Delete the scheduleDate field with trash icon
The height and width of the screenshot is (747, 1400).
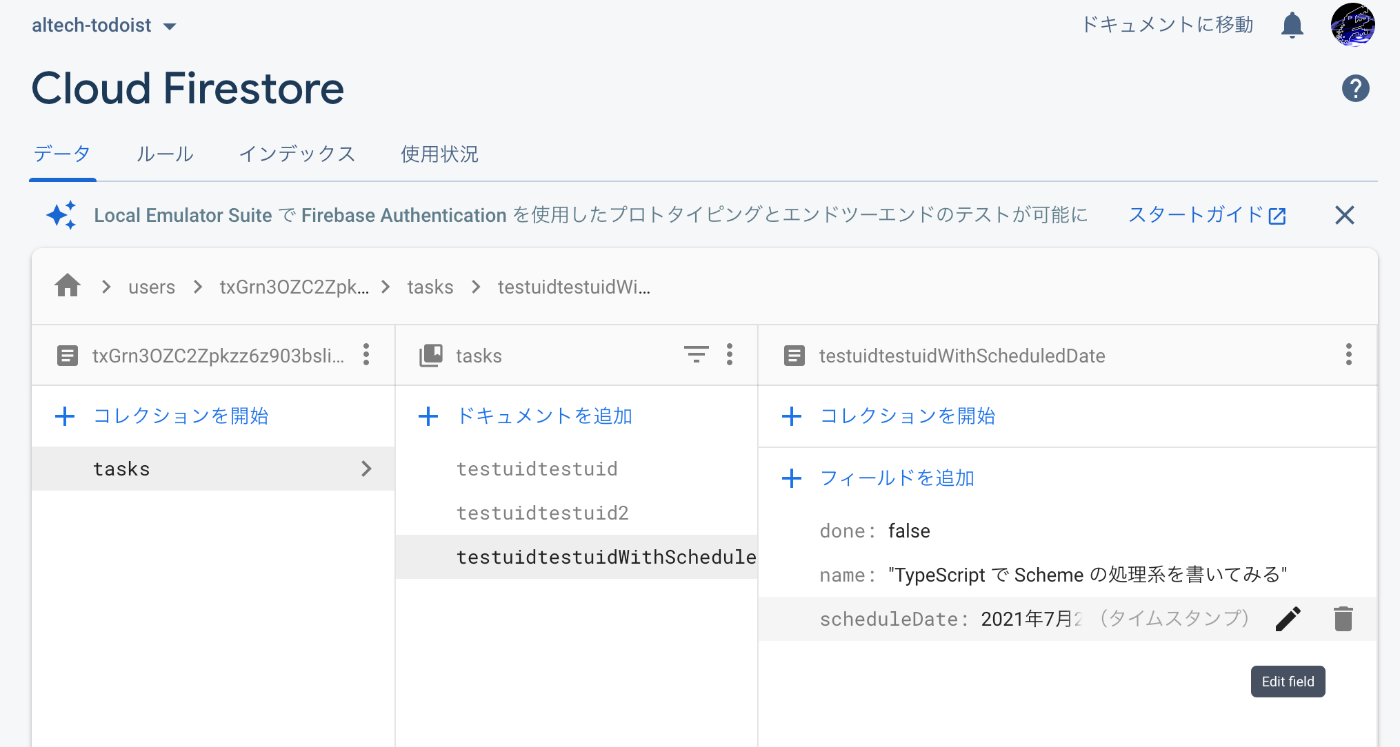pos(1343,619)
